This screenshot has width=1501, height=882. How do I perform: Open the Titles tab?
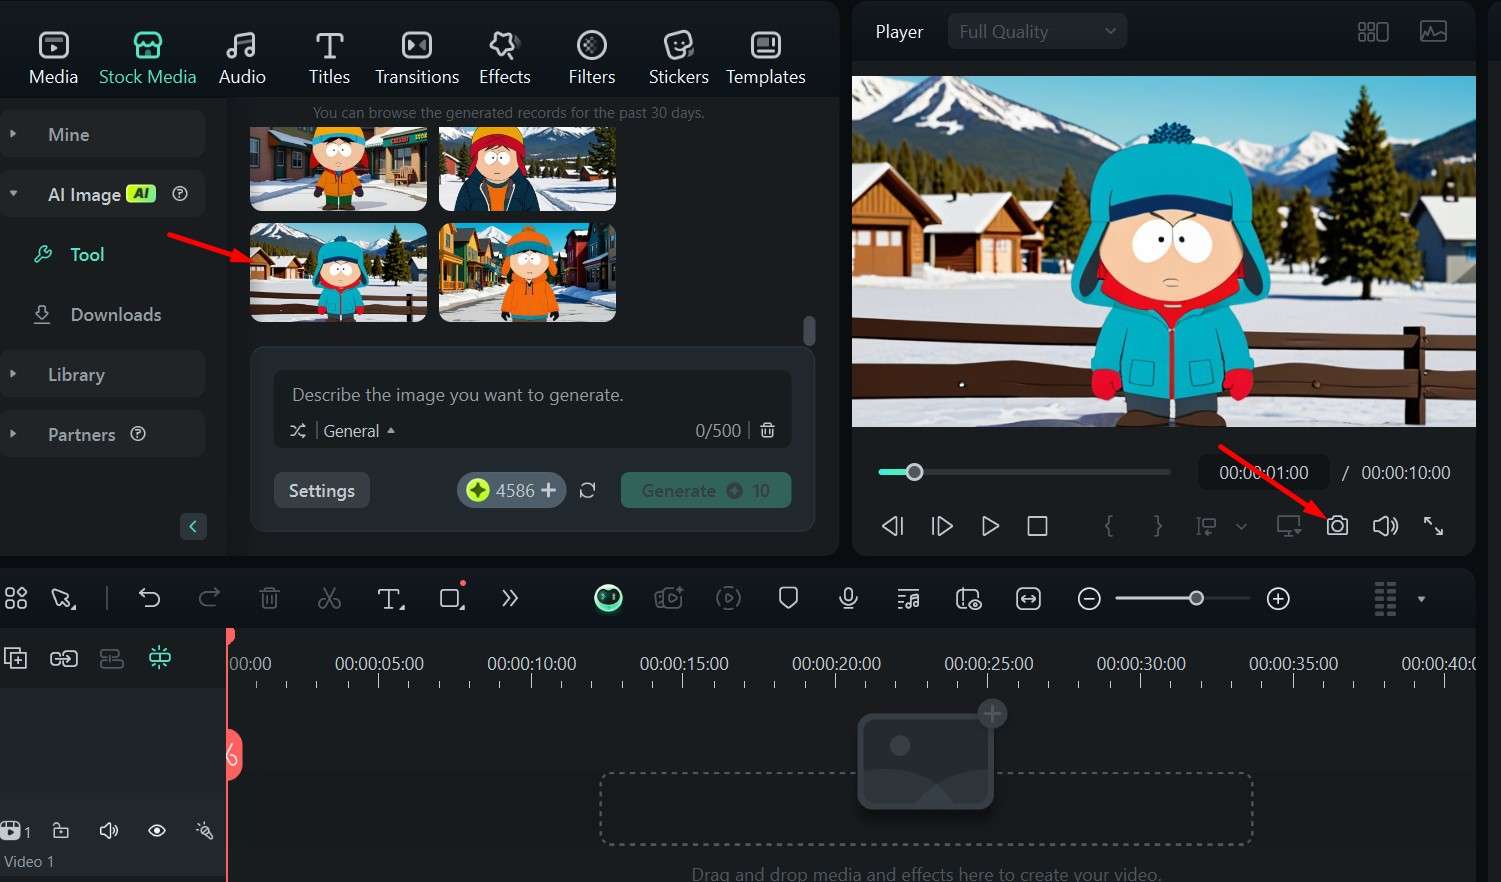tap(329, 58)
